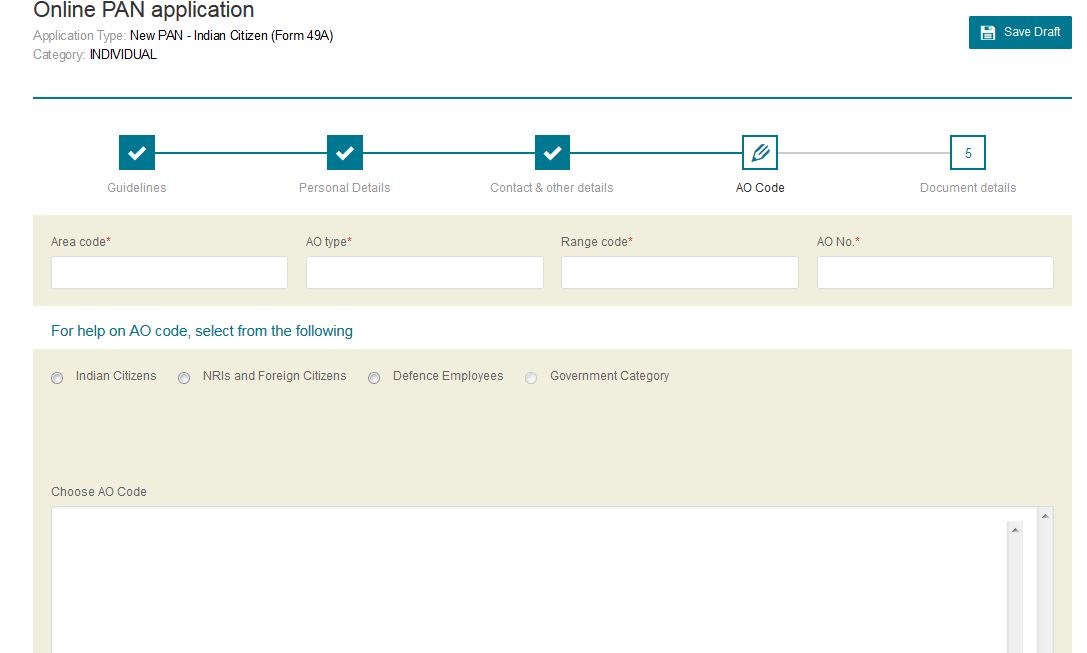Choose the Defence Employees radio button
Screen dimensions: 1087x653
[374, 378]
